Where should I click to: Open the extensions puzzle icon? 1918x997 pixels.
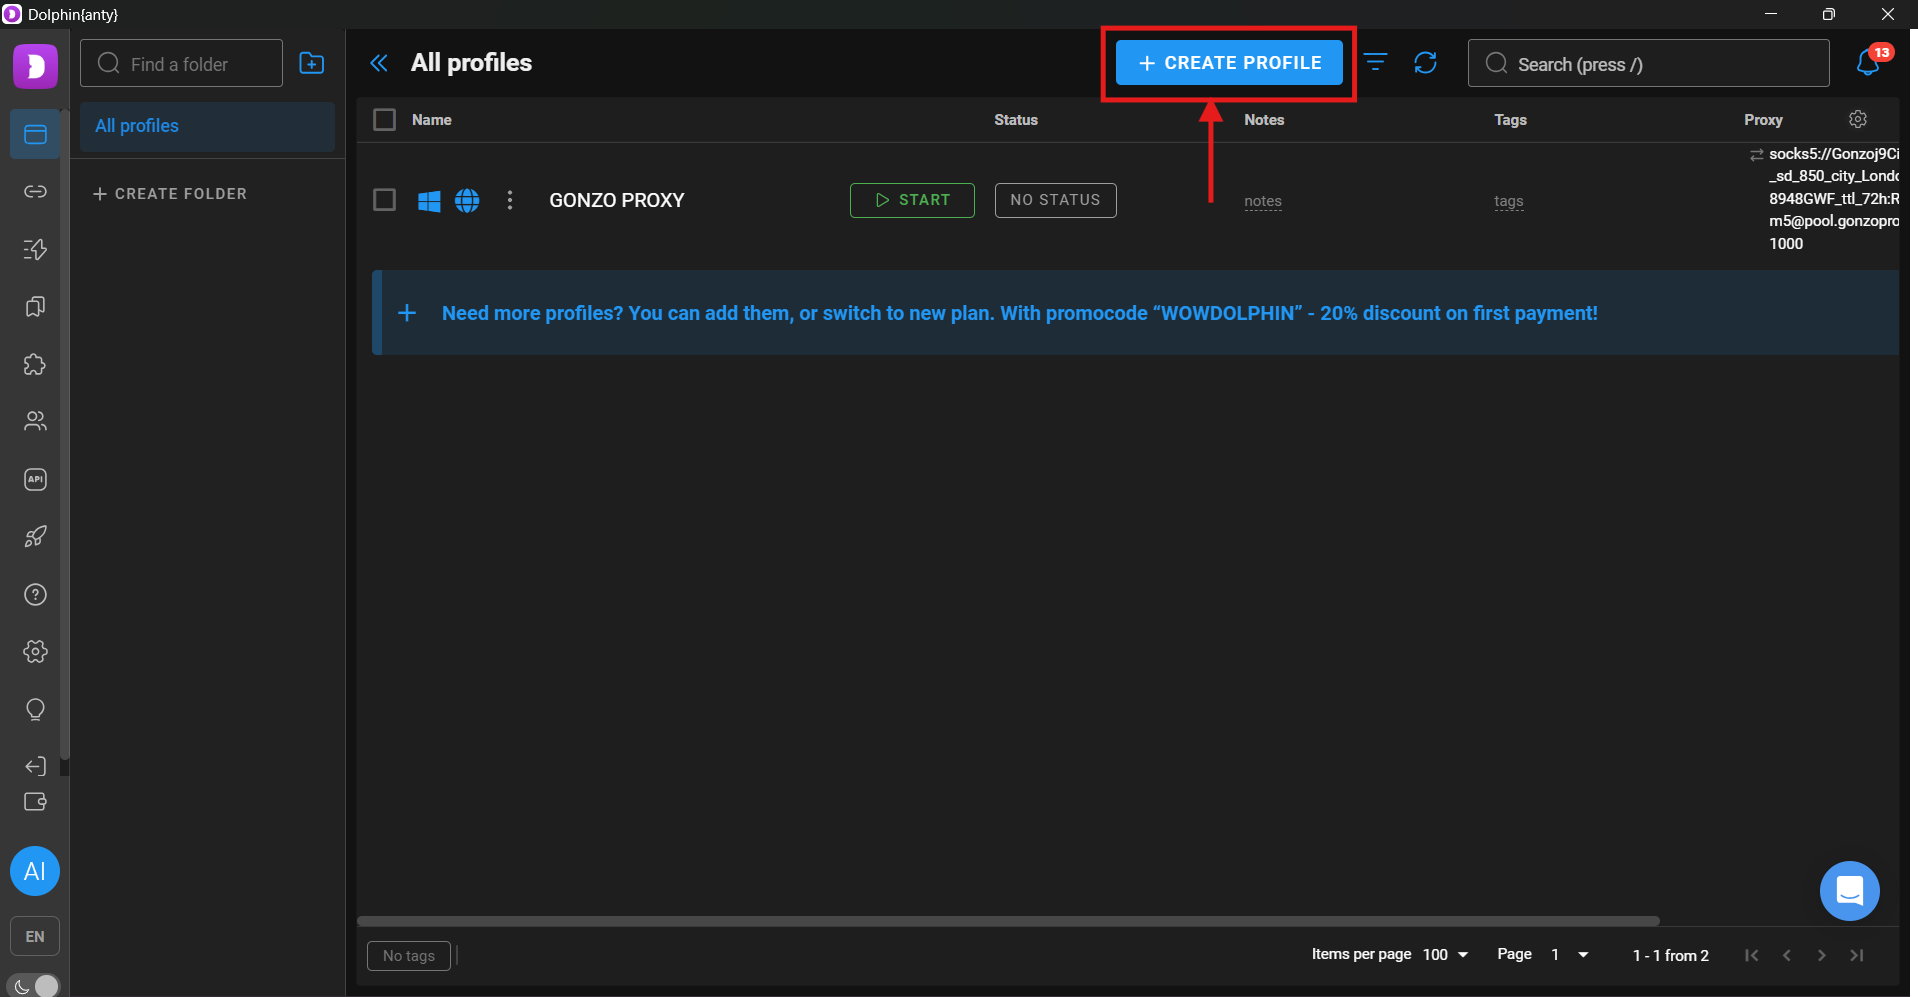click(x=35, y=364)
